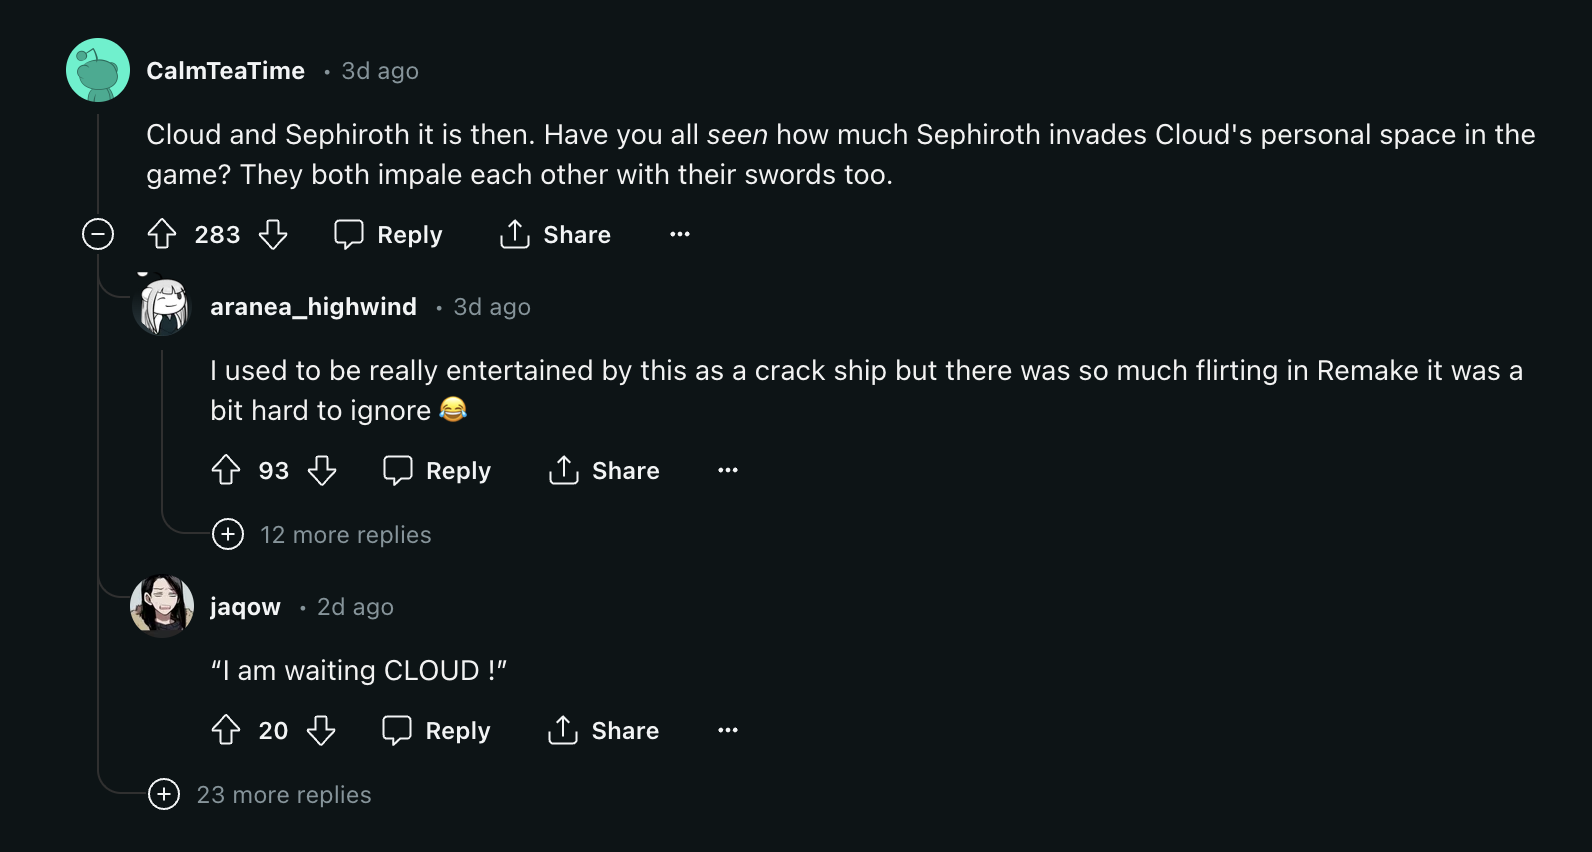Viewport: 1592px width, 852px height.
Task: Click aranea_highwind's avatar image
Action: pyautogui.click(x=163, y=307)
